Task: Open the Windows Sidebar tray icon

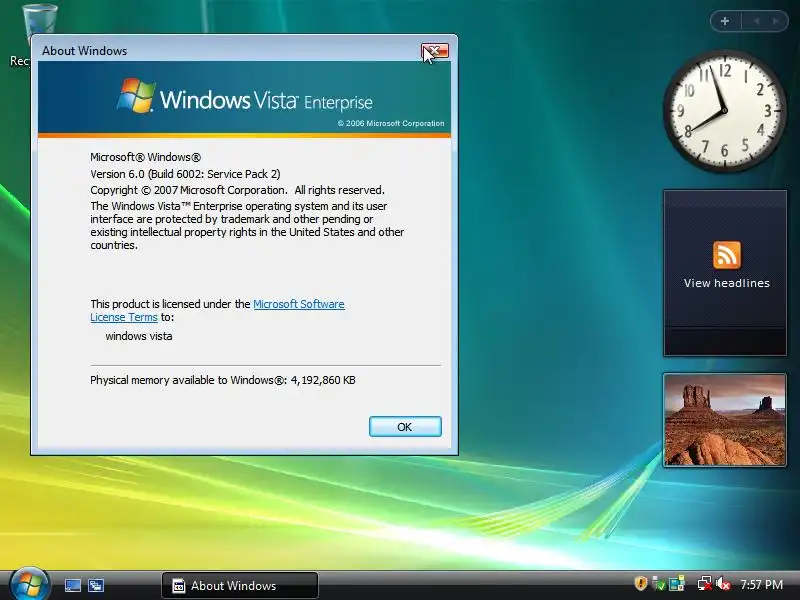Action: point(677,583)
